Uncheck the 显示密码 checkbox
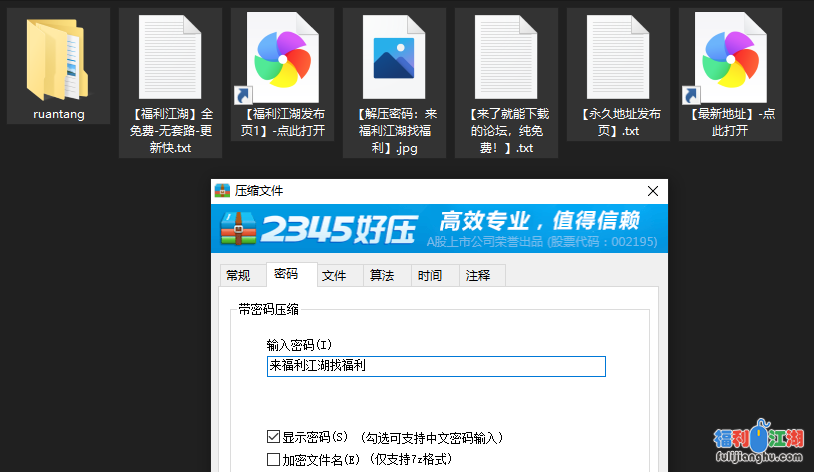814x472 pixels. pos(274,437)
